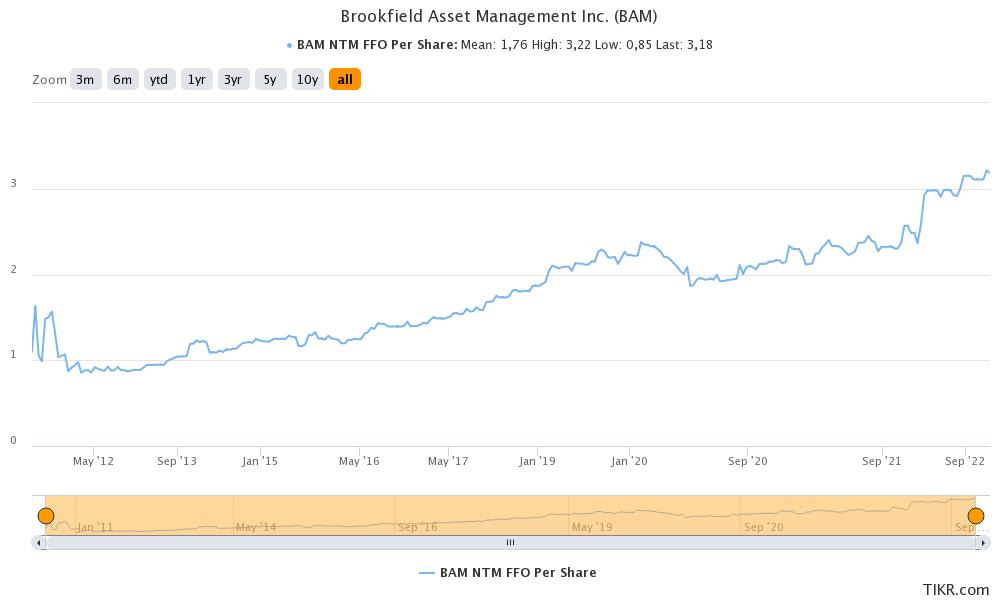1000x600 pixels.
Task: Click the 'Last: 3,18' summary value
Action: 686,45
